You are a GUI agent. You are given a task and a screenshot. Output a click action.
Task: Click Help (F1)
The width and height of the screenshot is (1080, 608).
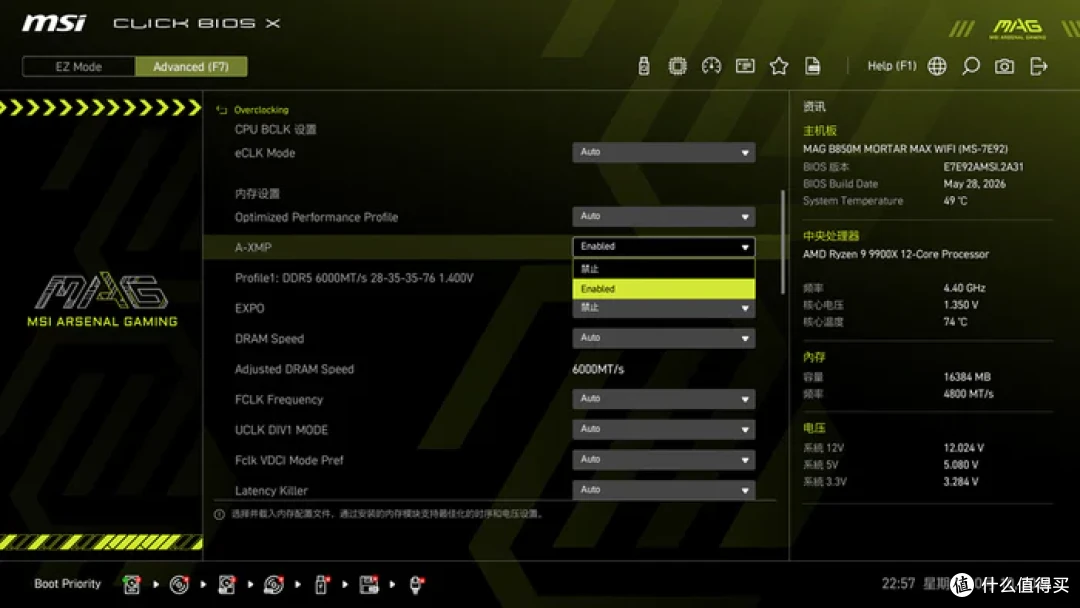click(x=891, y=66)
